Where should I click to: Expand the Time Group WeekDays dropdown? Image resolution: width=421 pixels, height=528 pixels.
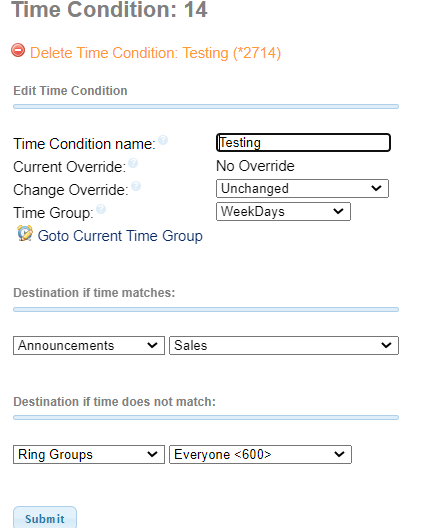pyautogui.click(x=283, y=211)
